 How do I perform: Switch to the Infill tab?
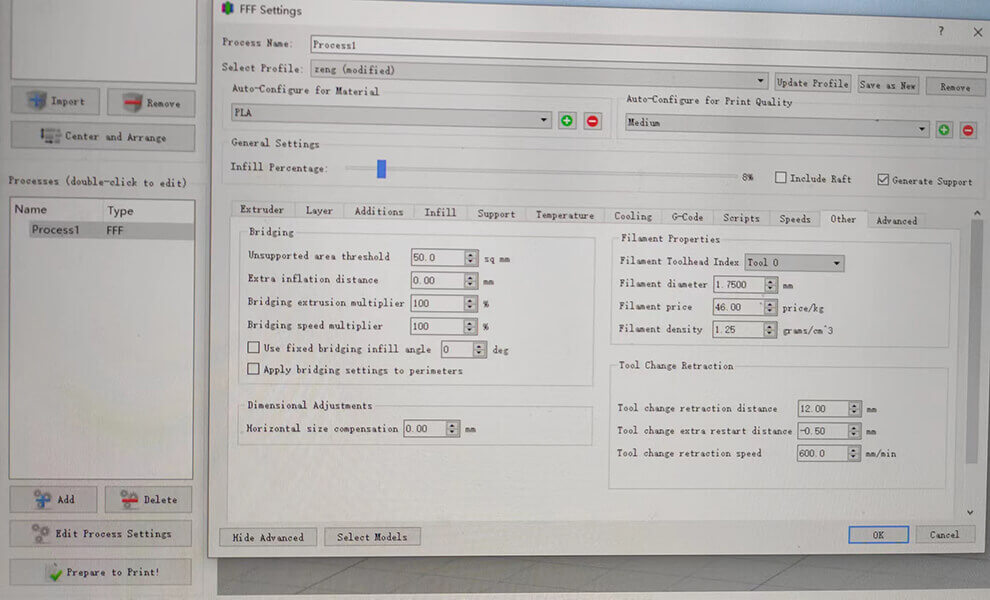440,213
